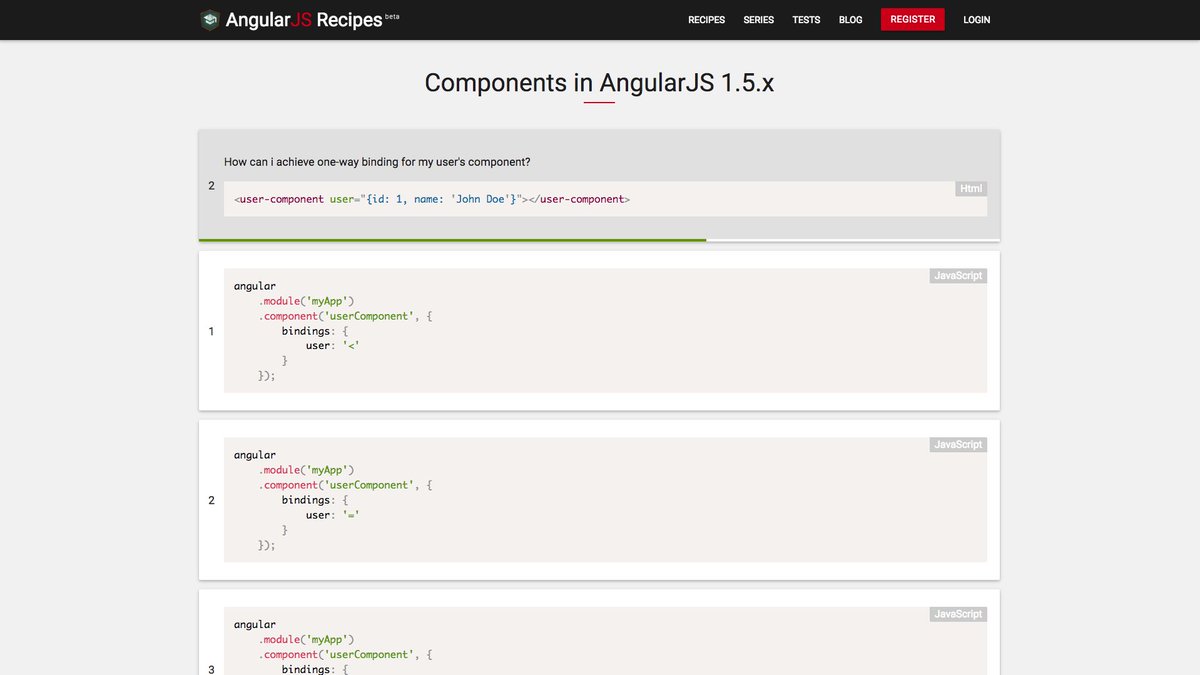Click JavaScript badge on answer 2
Viewport: 1200px width, 675px height.
[958, 445]
